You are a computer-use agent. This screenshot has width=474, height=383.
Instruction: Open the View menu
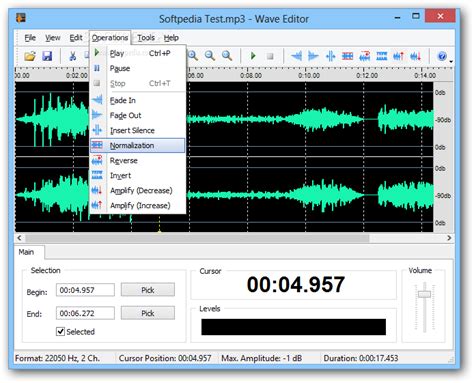(53, 38)
